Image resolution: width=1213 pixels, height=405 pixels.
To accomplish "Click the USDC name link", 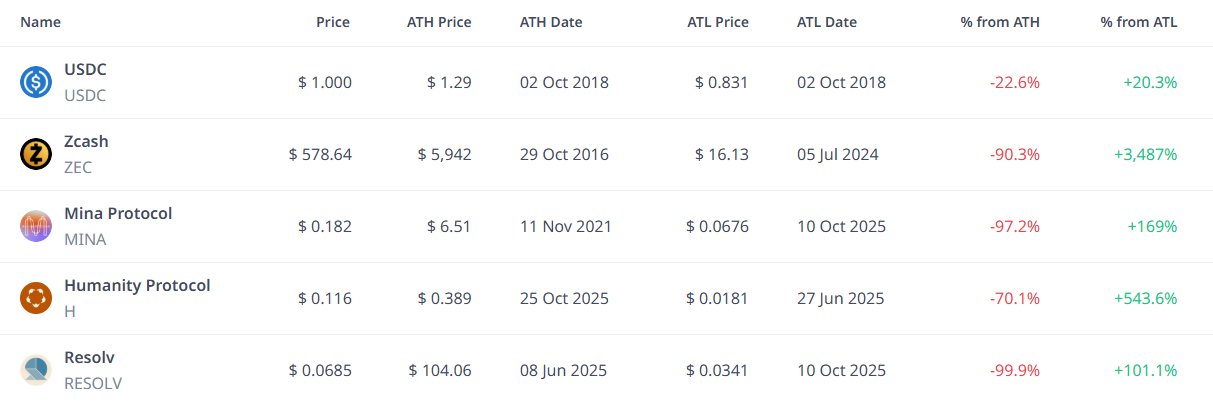I will point(85,69).
